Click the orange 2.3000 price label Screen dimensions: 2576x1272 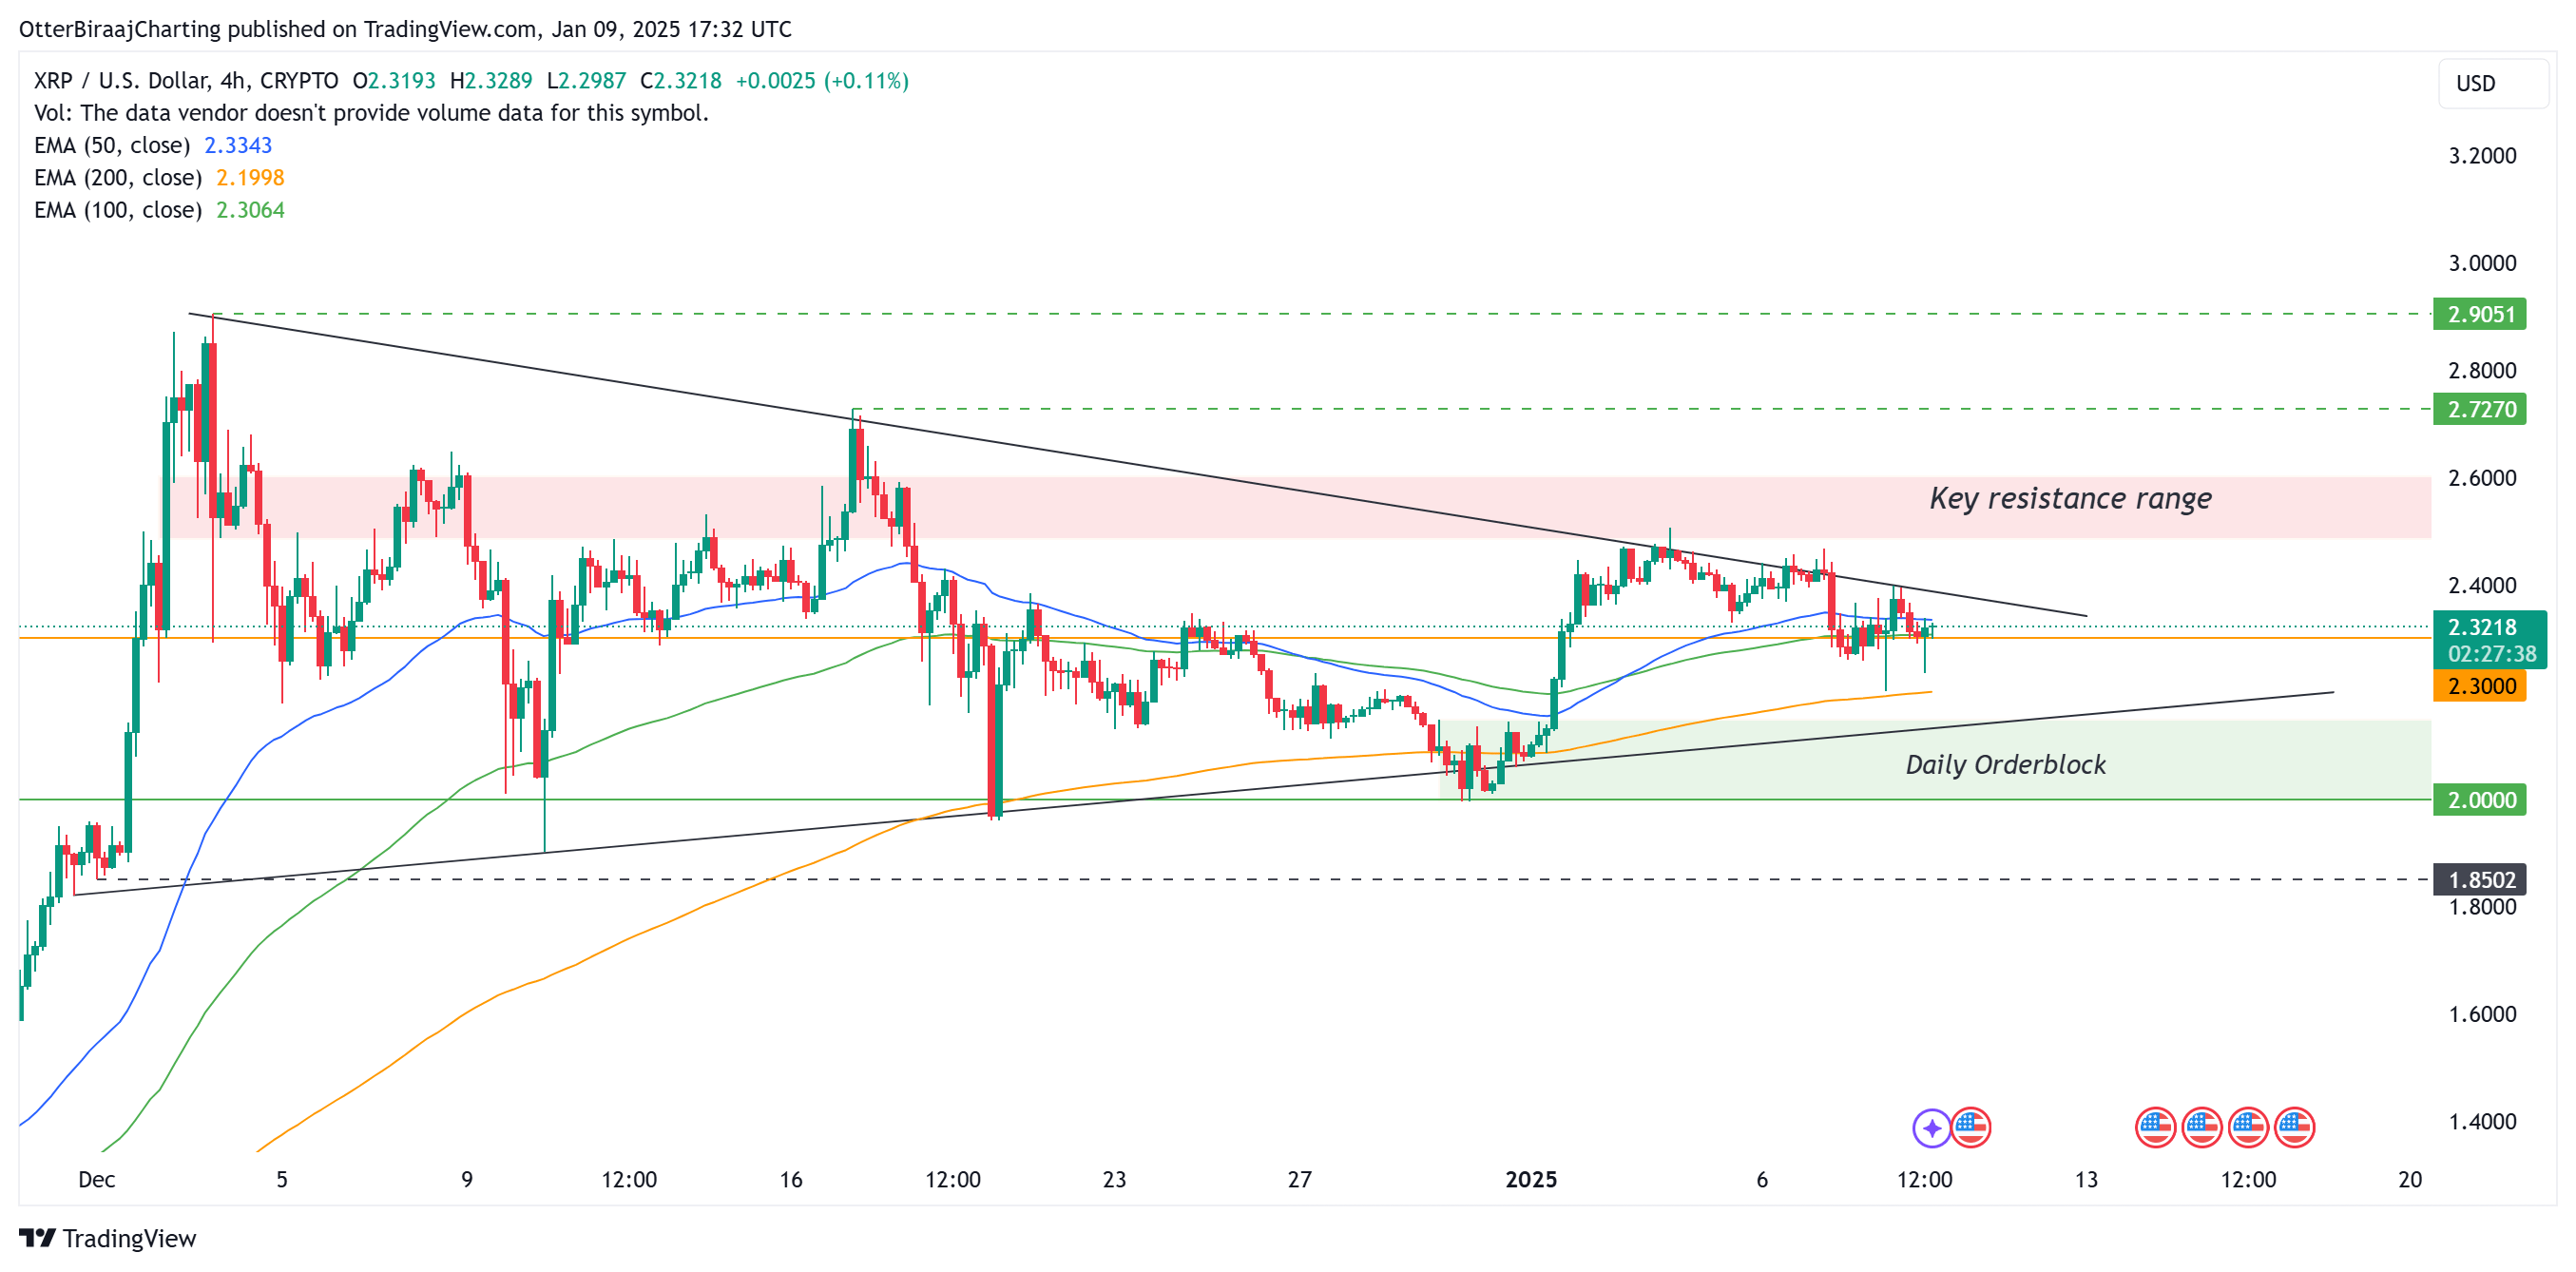click(x=2479, y=686)
